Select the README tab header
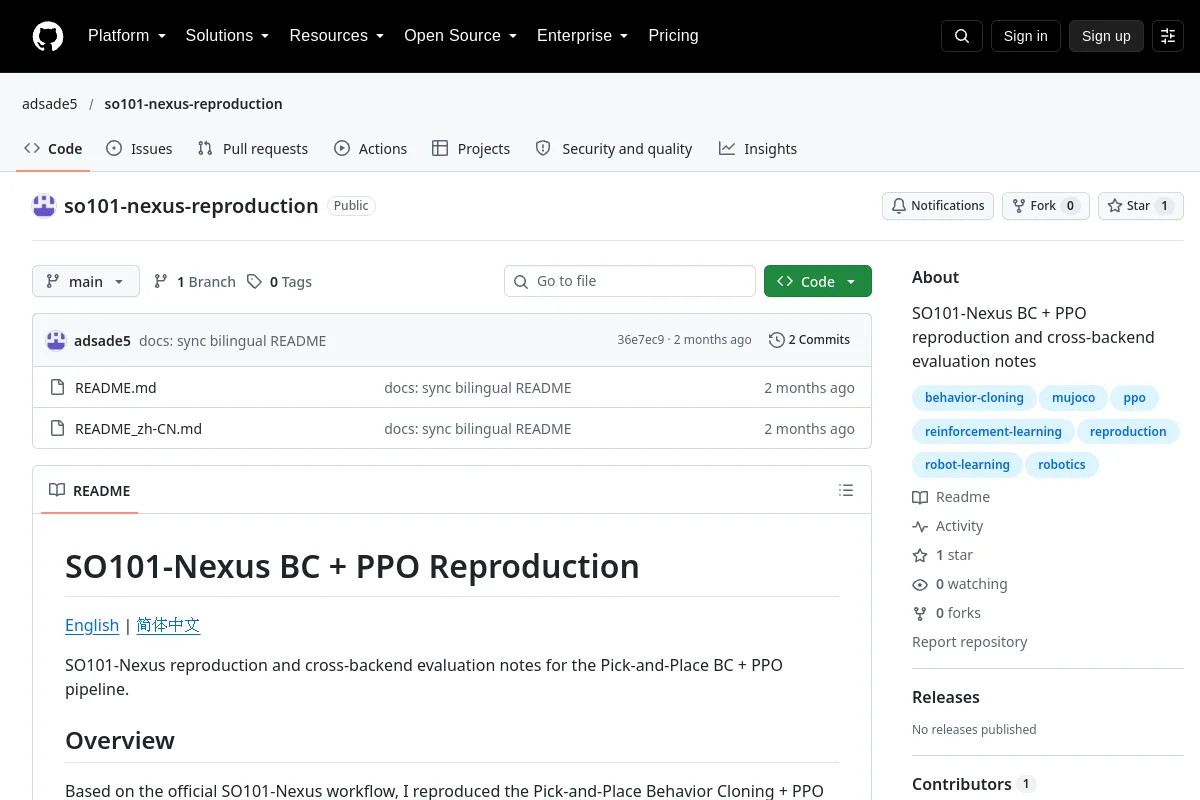Viewport: 1200px width, 800px height. pos(90,491)
